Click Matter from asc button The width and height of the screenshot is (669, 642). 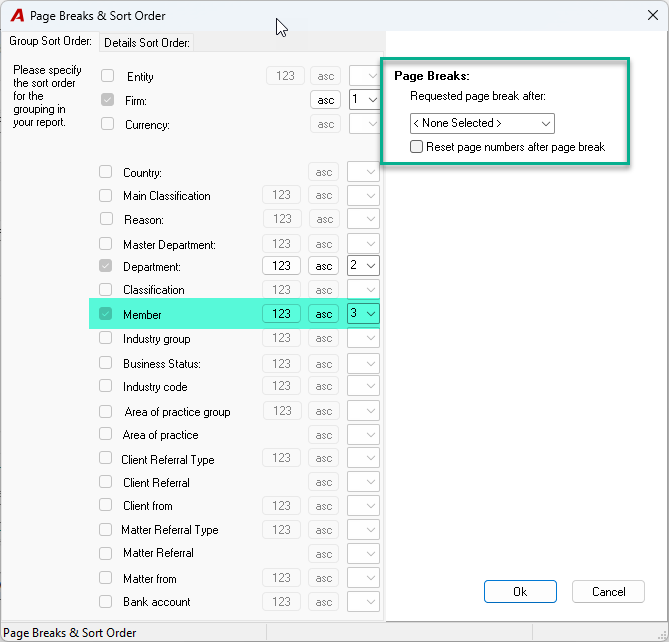(x=324, y=578)
